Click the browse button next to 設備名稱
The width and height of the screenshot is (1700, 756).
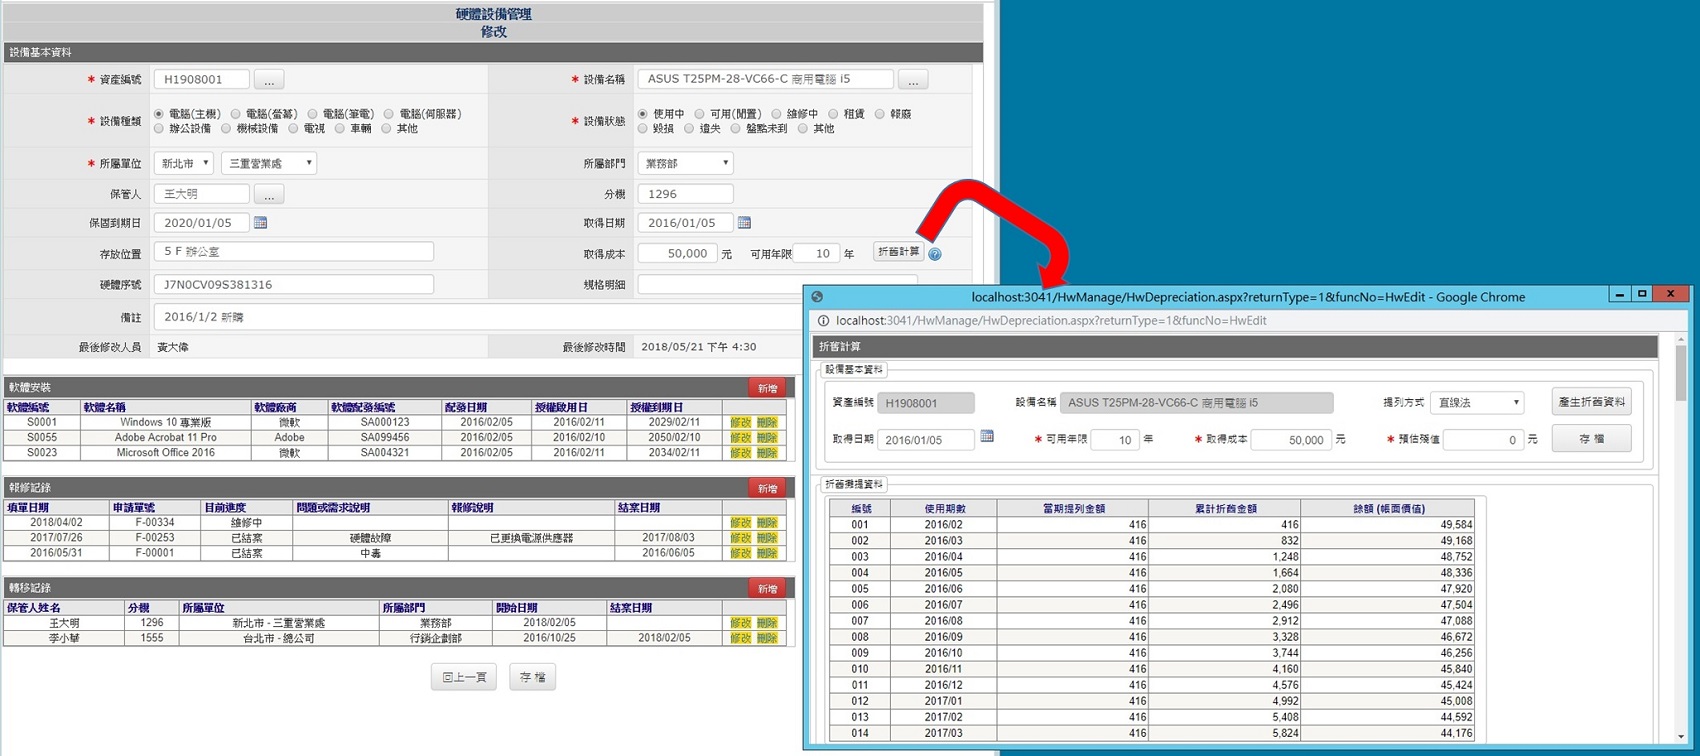tap(913, 80)
